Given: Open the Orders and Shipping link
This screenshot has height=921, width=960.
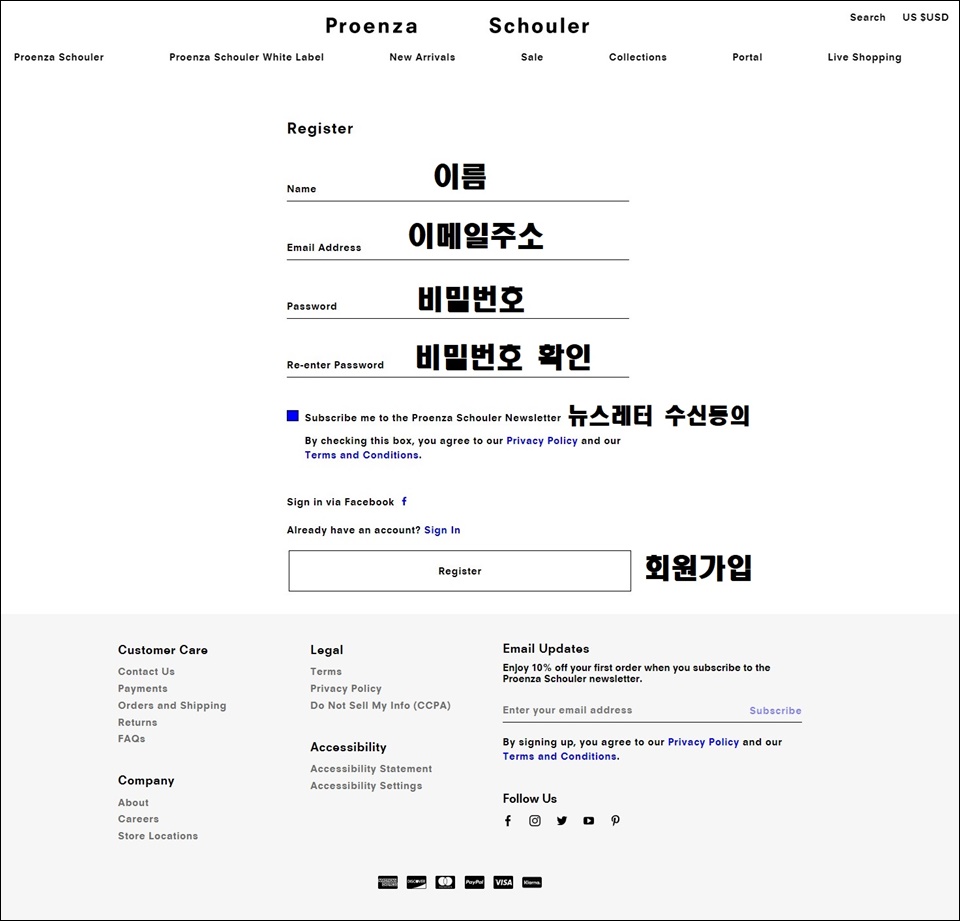Looking at the screenshot, I should [x=172, y=705].
